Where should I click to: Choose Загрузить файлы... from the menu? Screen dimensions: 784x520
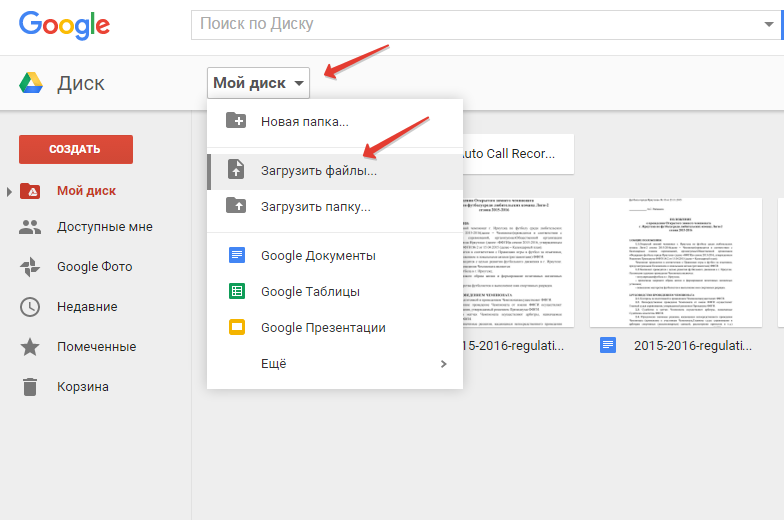click(x=335, y=171)
